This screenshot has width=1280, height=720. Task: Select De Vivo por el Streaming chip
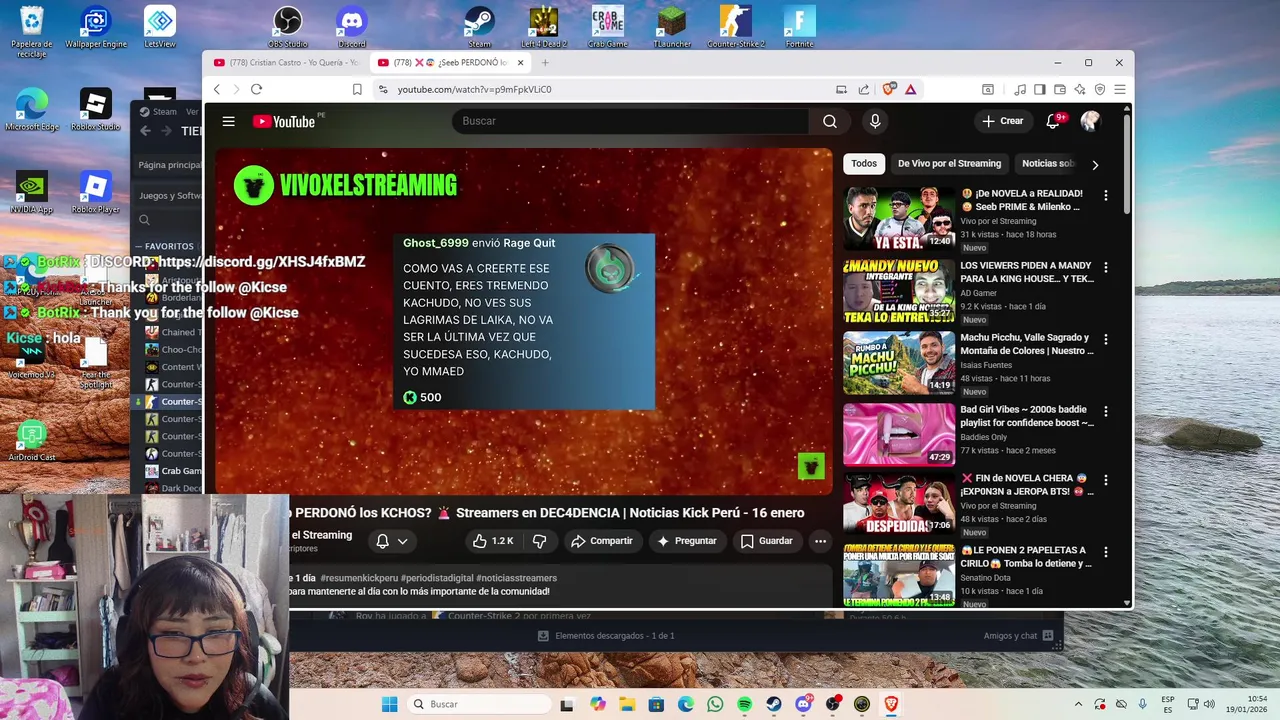[x=949, y=164]
